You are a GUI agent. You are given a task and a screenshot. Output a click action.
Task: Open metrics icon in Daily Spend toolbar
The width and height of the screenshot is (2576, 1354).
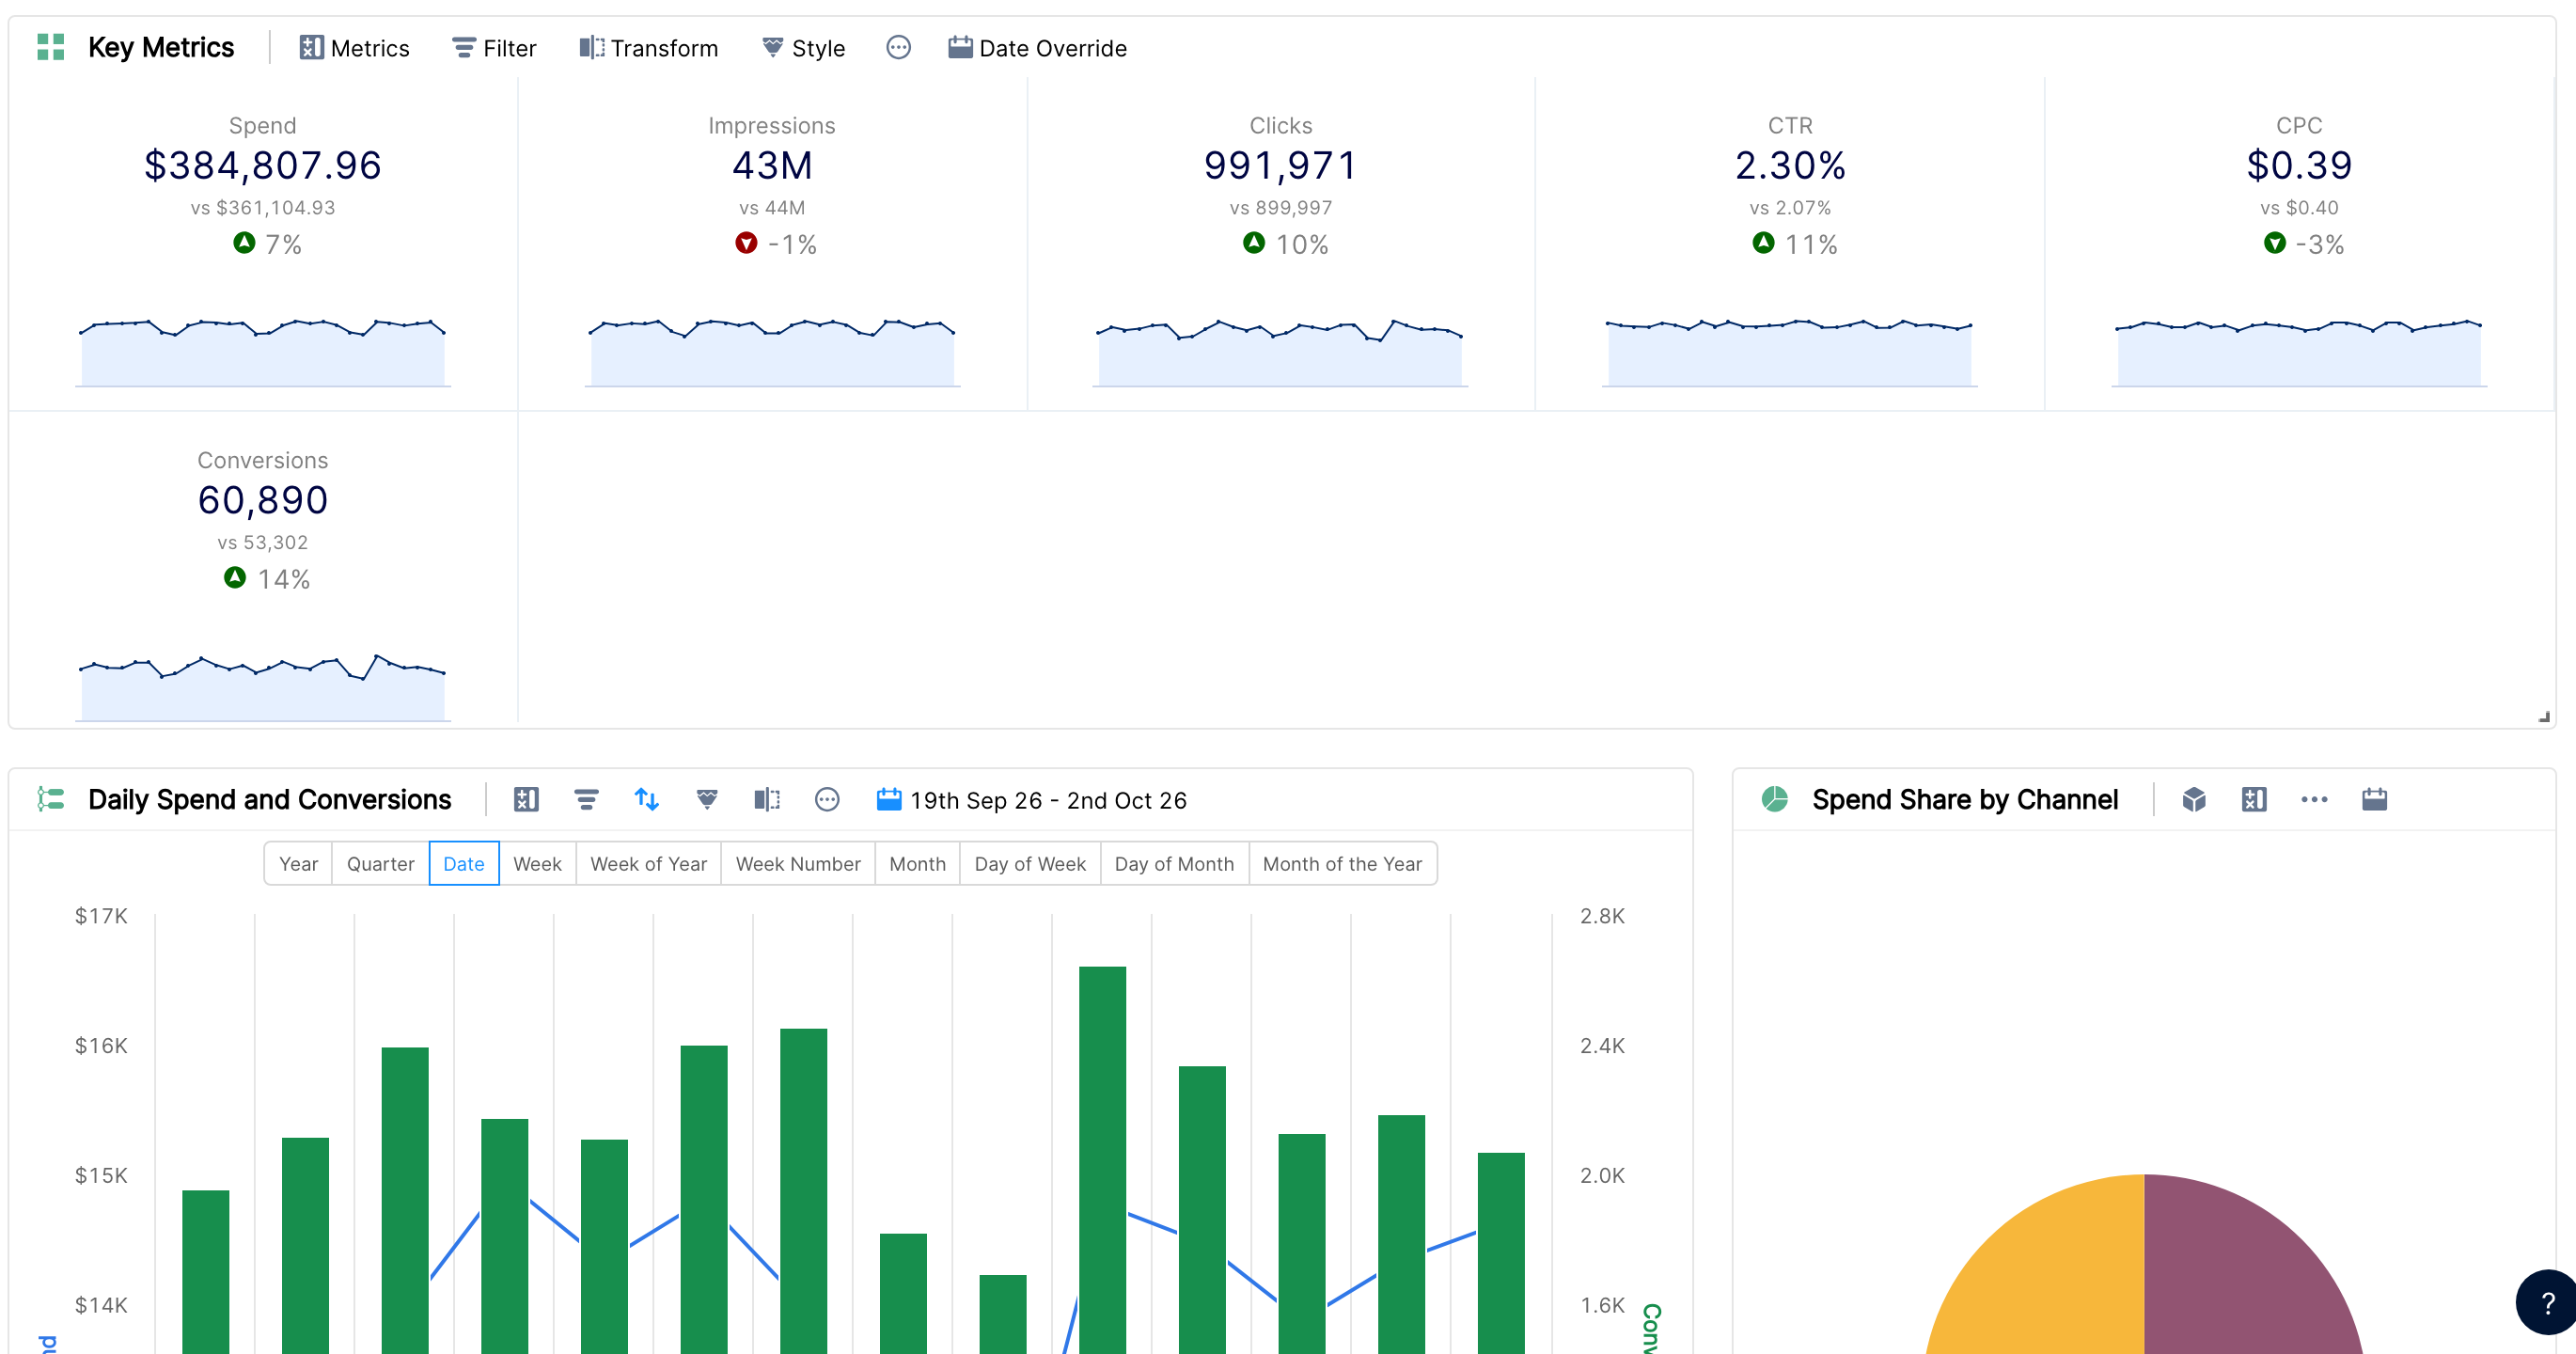(526, 799)
